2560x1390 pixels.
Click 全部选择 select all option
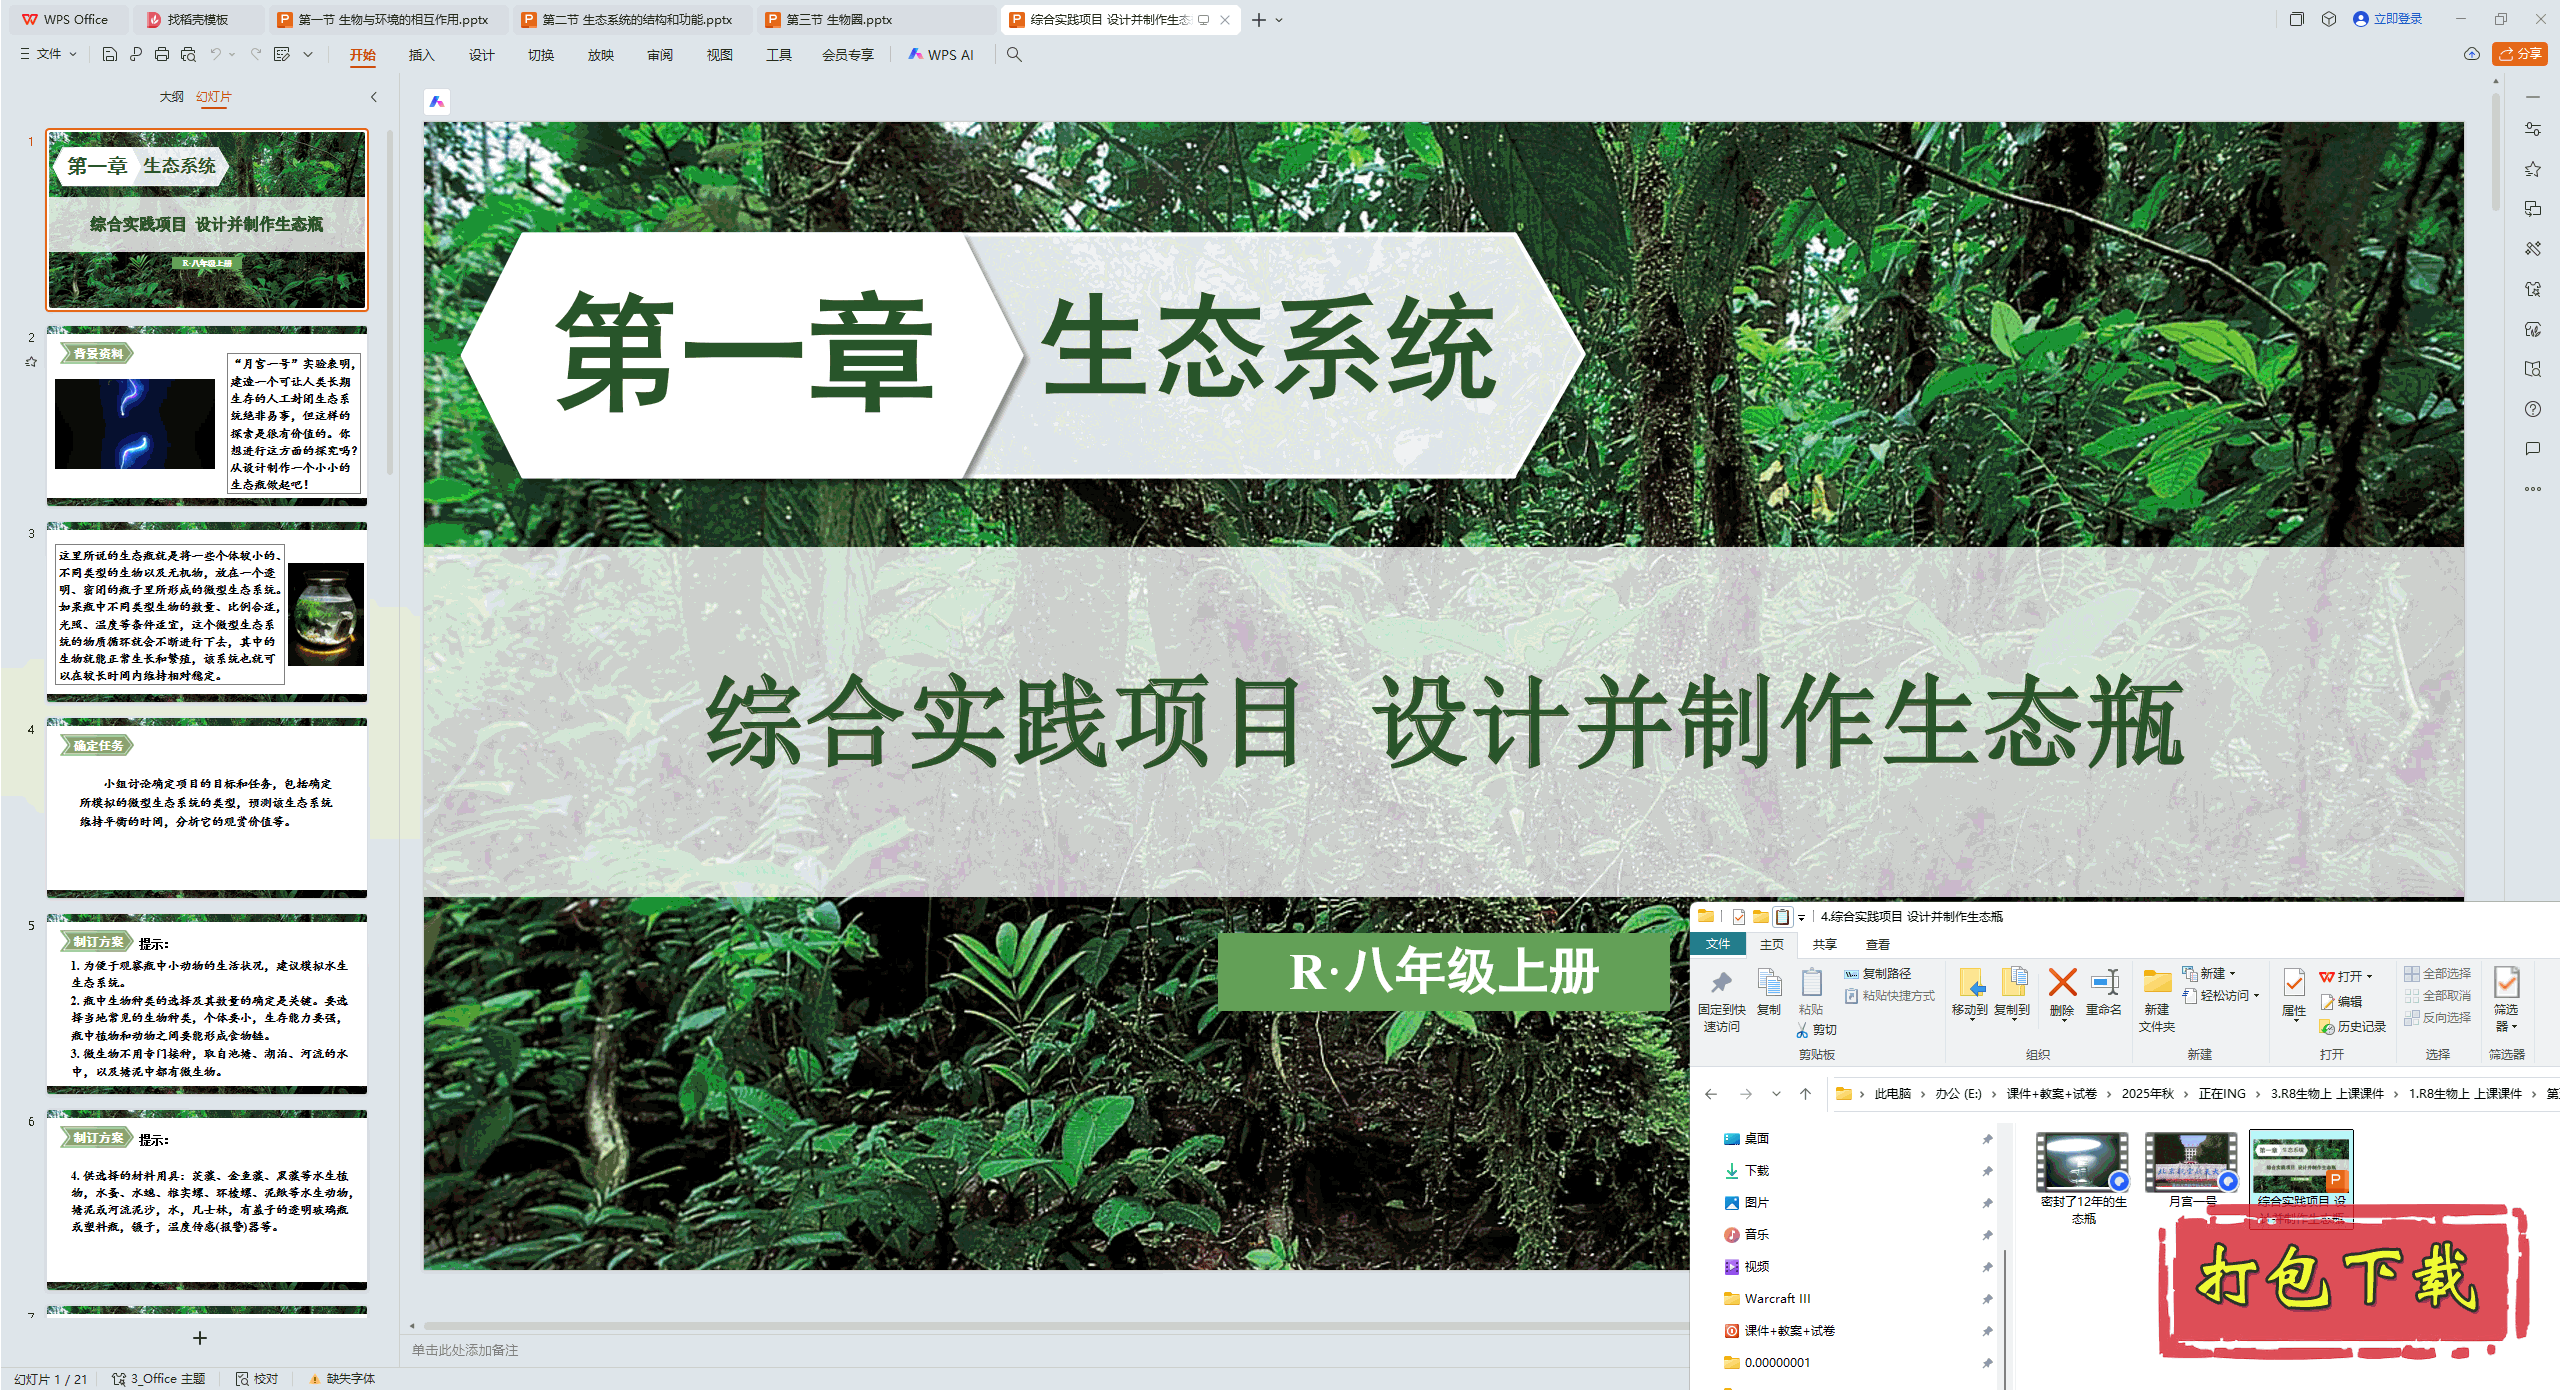[x=2438, y=973]
